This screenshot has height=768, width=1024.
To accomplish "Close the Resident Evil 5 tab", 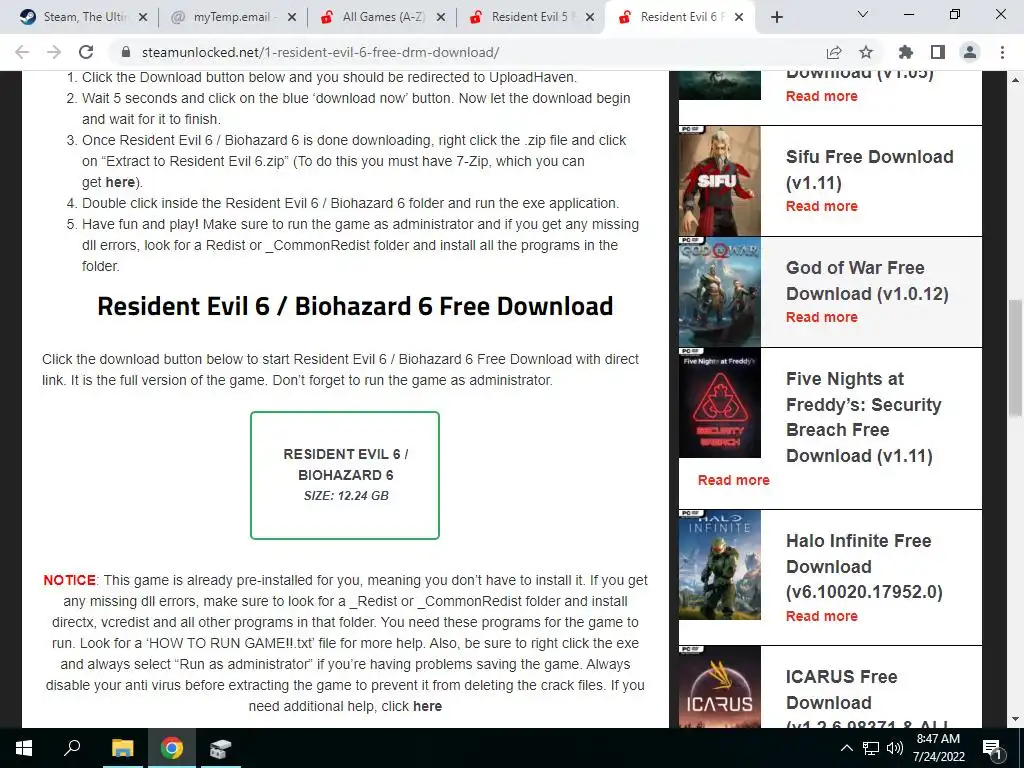I will point(590,17).
